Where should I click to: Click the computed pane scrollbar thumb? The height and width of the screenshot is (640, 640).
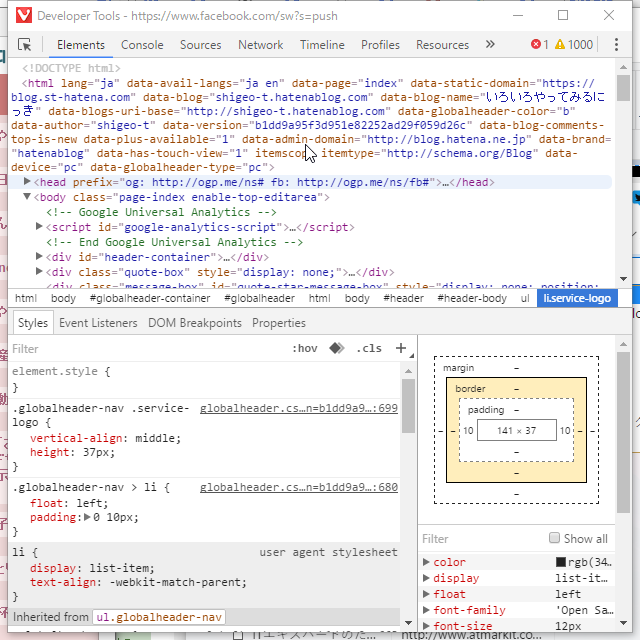point(623,432)
